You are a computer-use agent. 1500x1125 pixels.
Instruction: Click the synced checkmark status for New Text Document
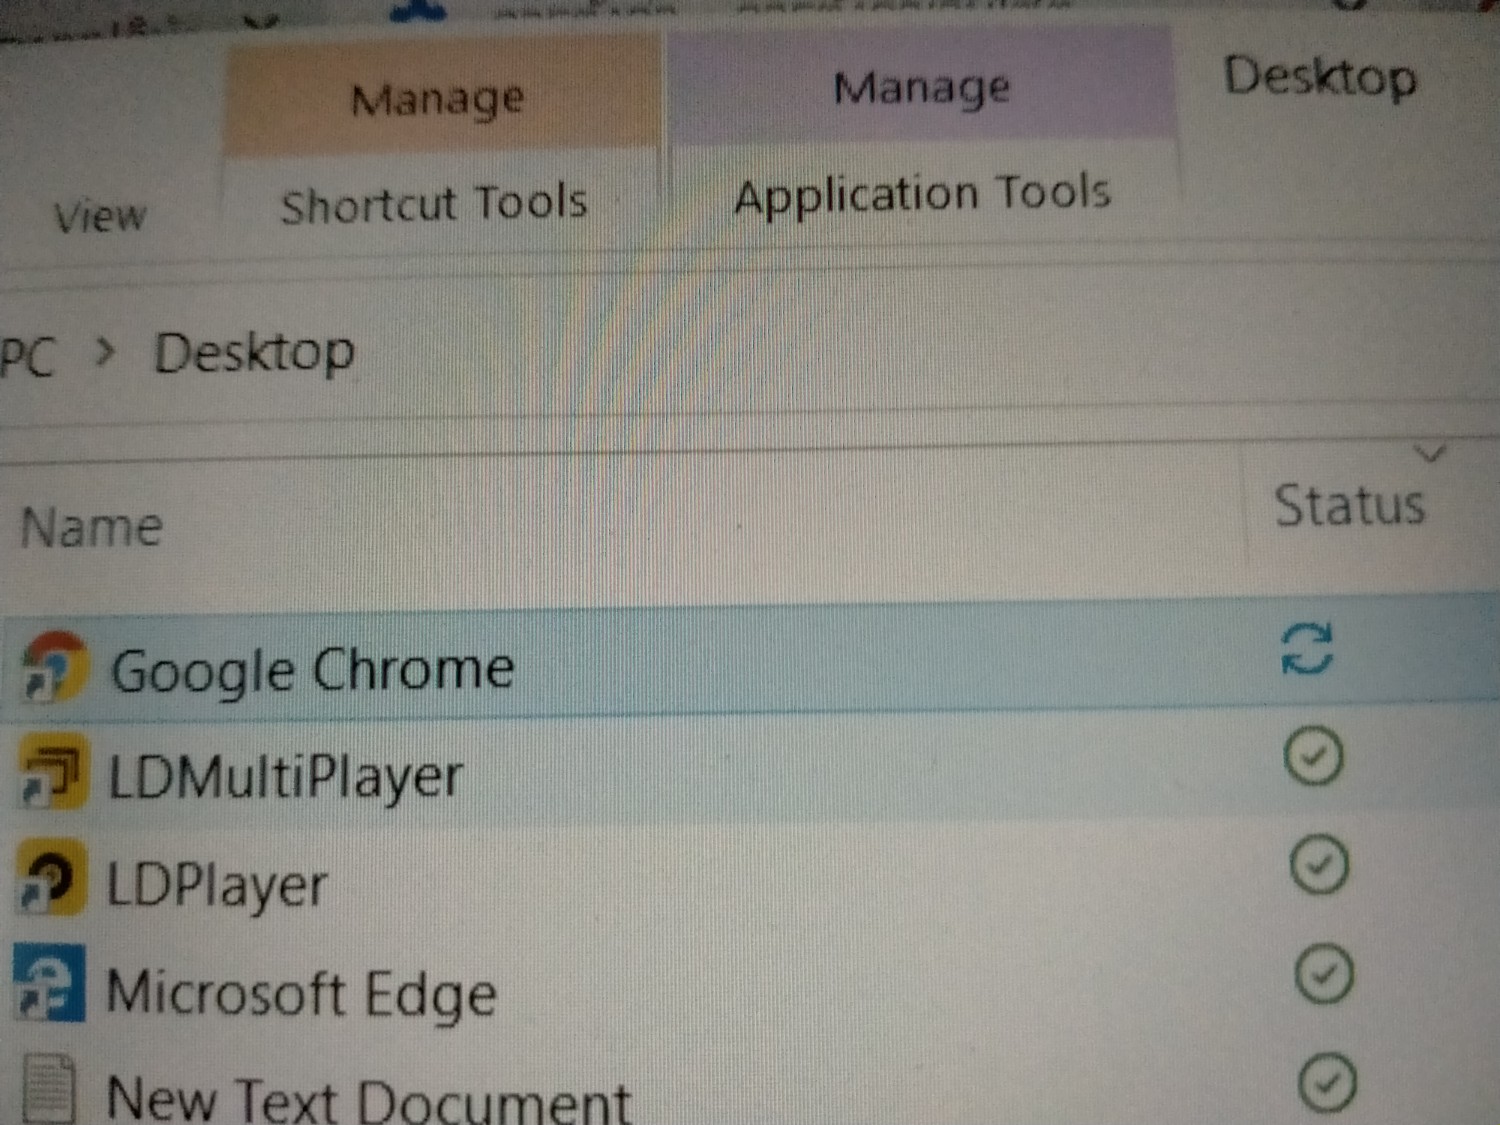click(x=1327, y=1083)
